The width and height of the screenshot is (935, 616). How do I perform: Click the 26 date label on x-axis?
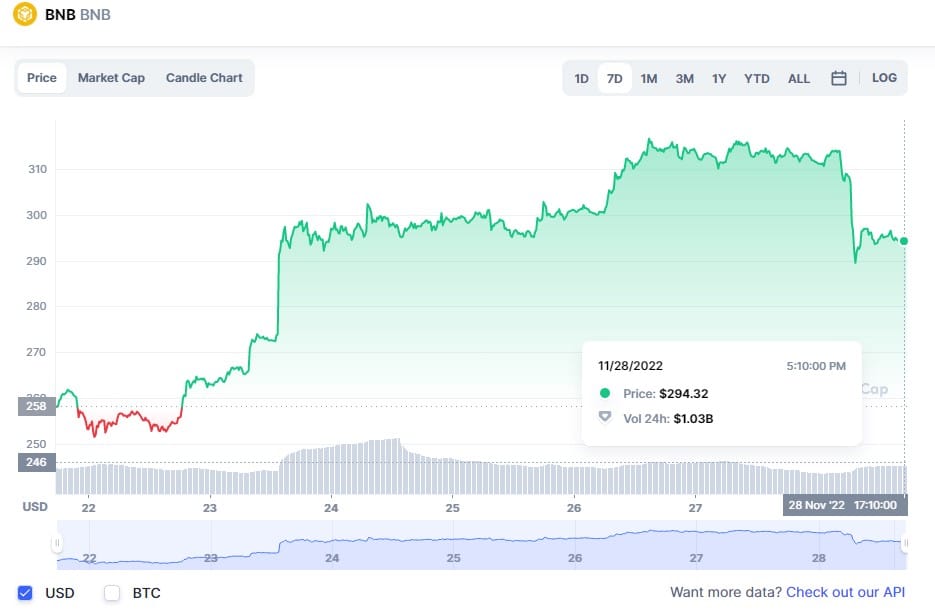[574, 508]
